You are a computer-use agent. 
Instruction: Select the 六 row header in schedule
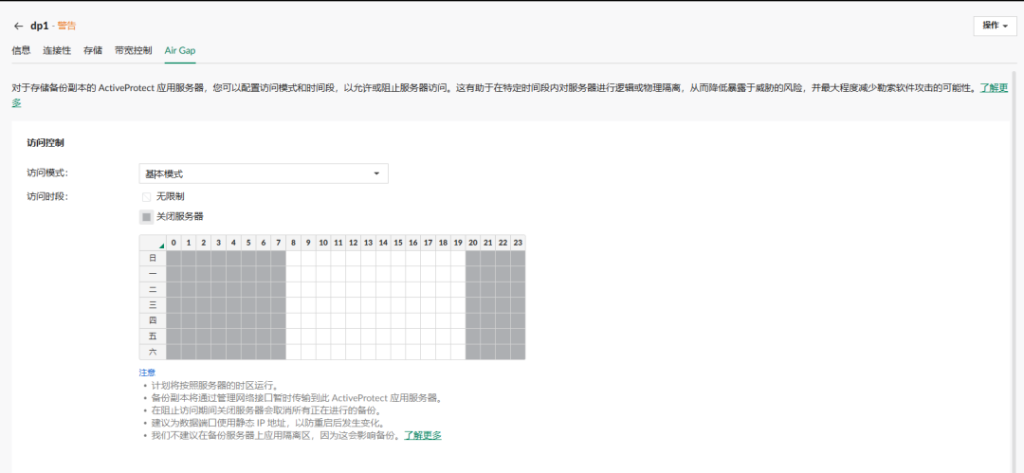click(x=152, y=352)
